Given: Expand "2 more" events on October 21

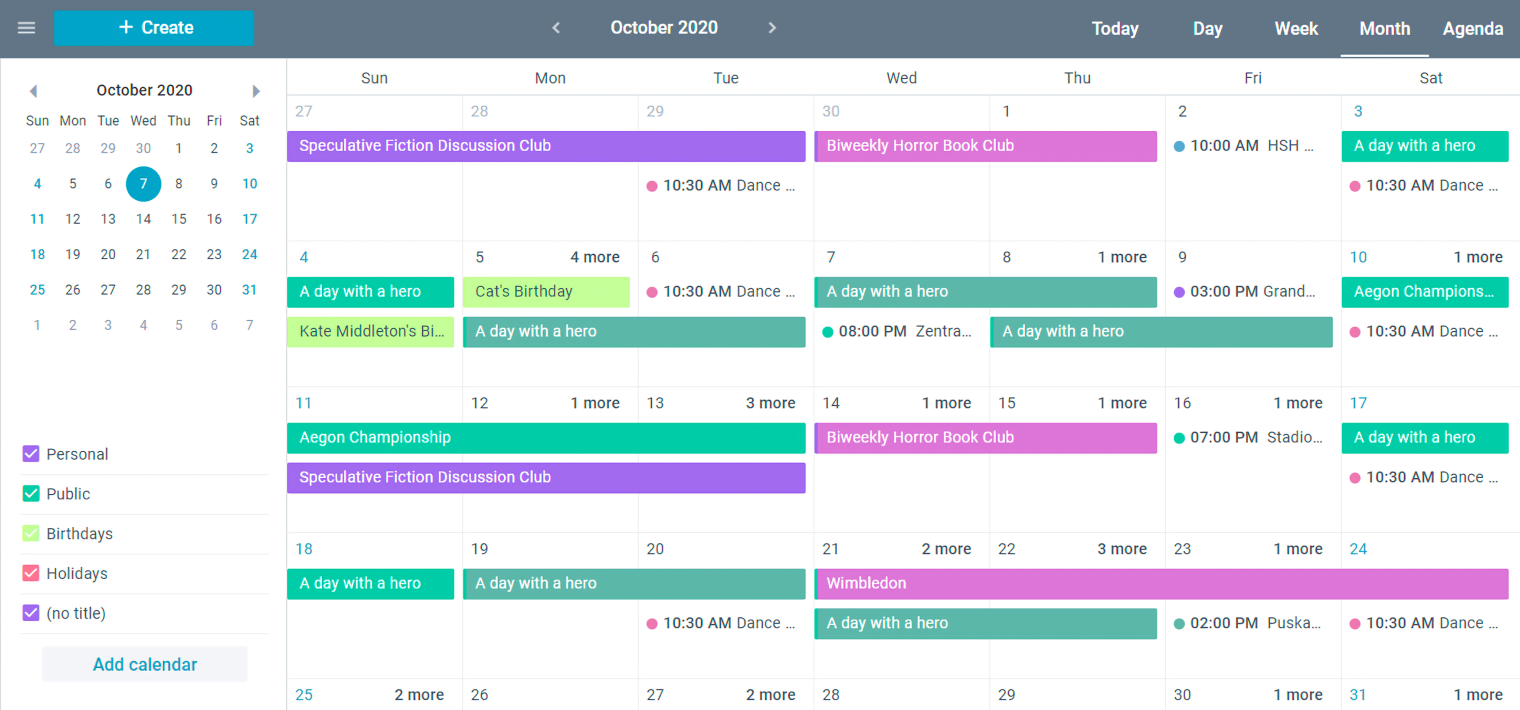Looking at the screenshot, I should 946,549.
